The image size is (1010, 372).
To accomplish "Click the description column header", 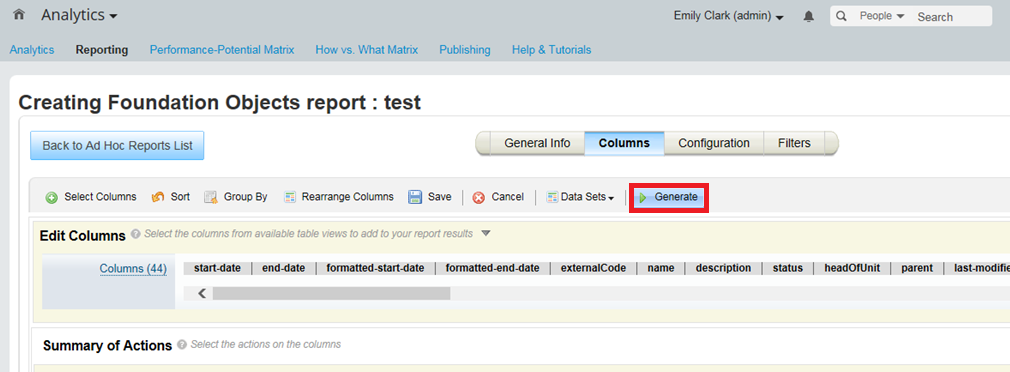I will click(x=723, y=268).
